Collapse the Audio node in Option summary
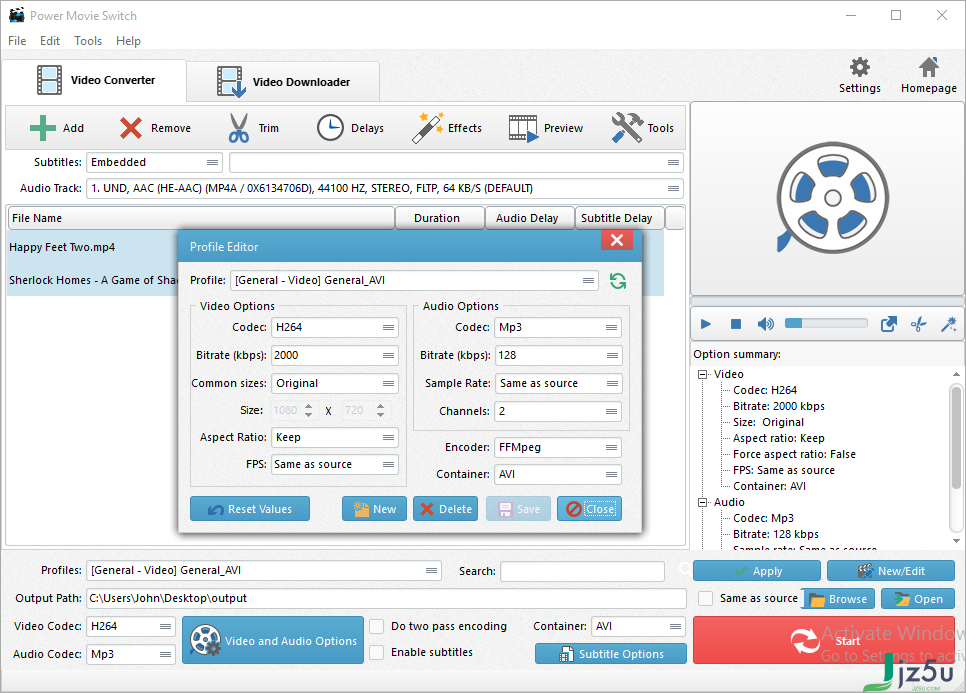966x693 pixels. 702,503
